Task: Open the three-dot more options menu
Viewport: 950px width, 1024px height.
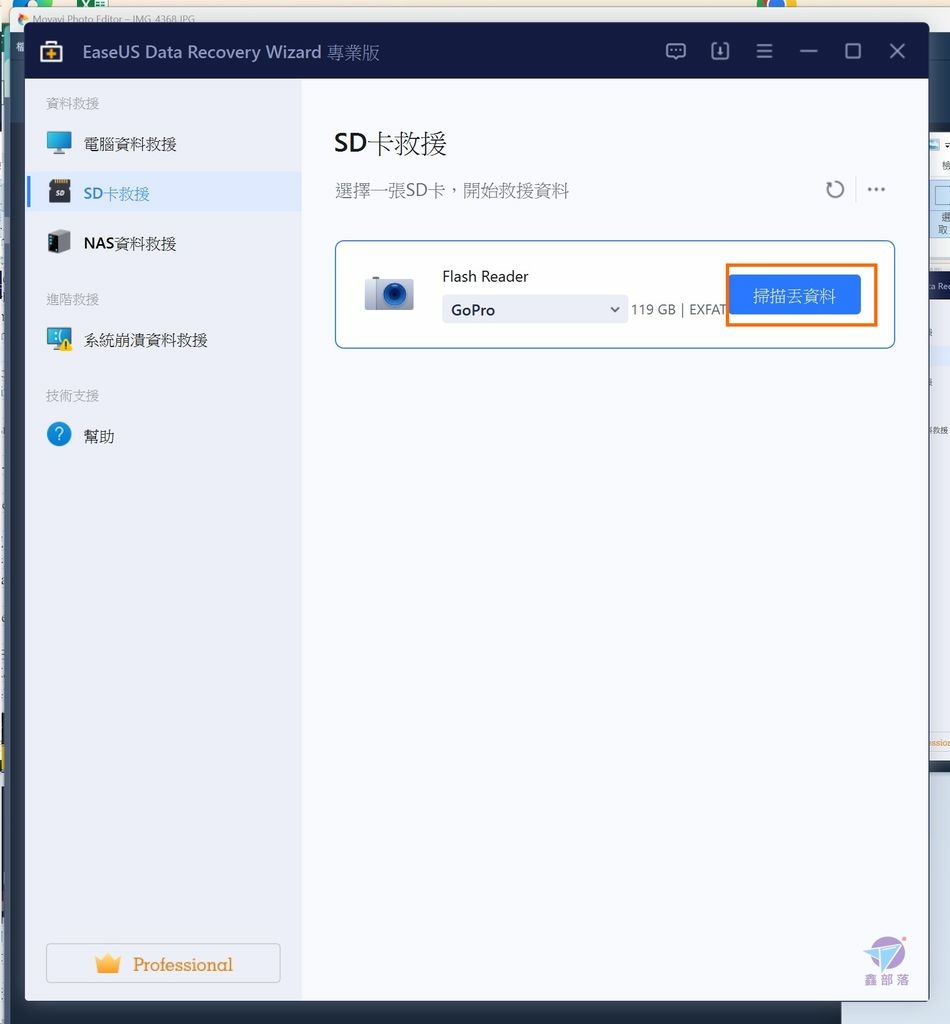Action: tap(876, 189)
